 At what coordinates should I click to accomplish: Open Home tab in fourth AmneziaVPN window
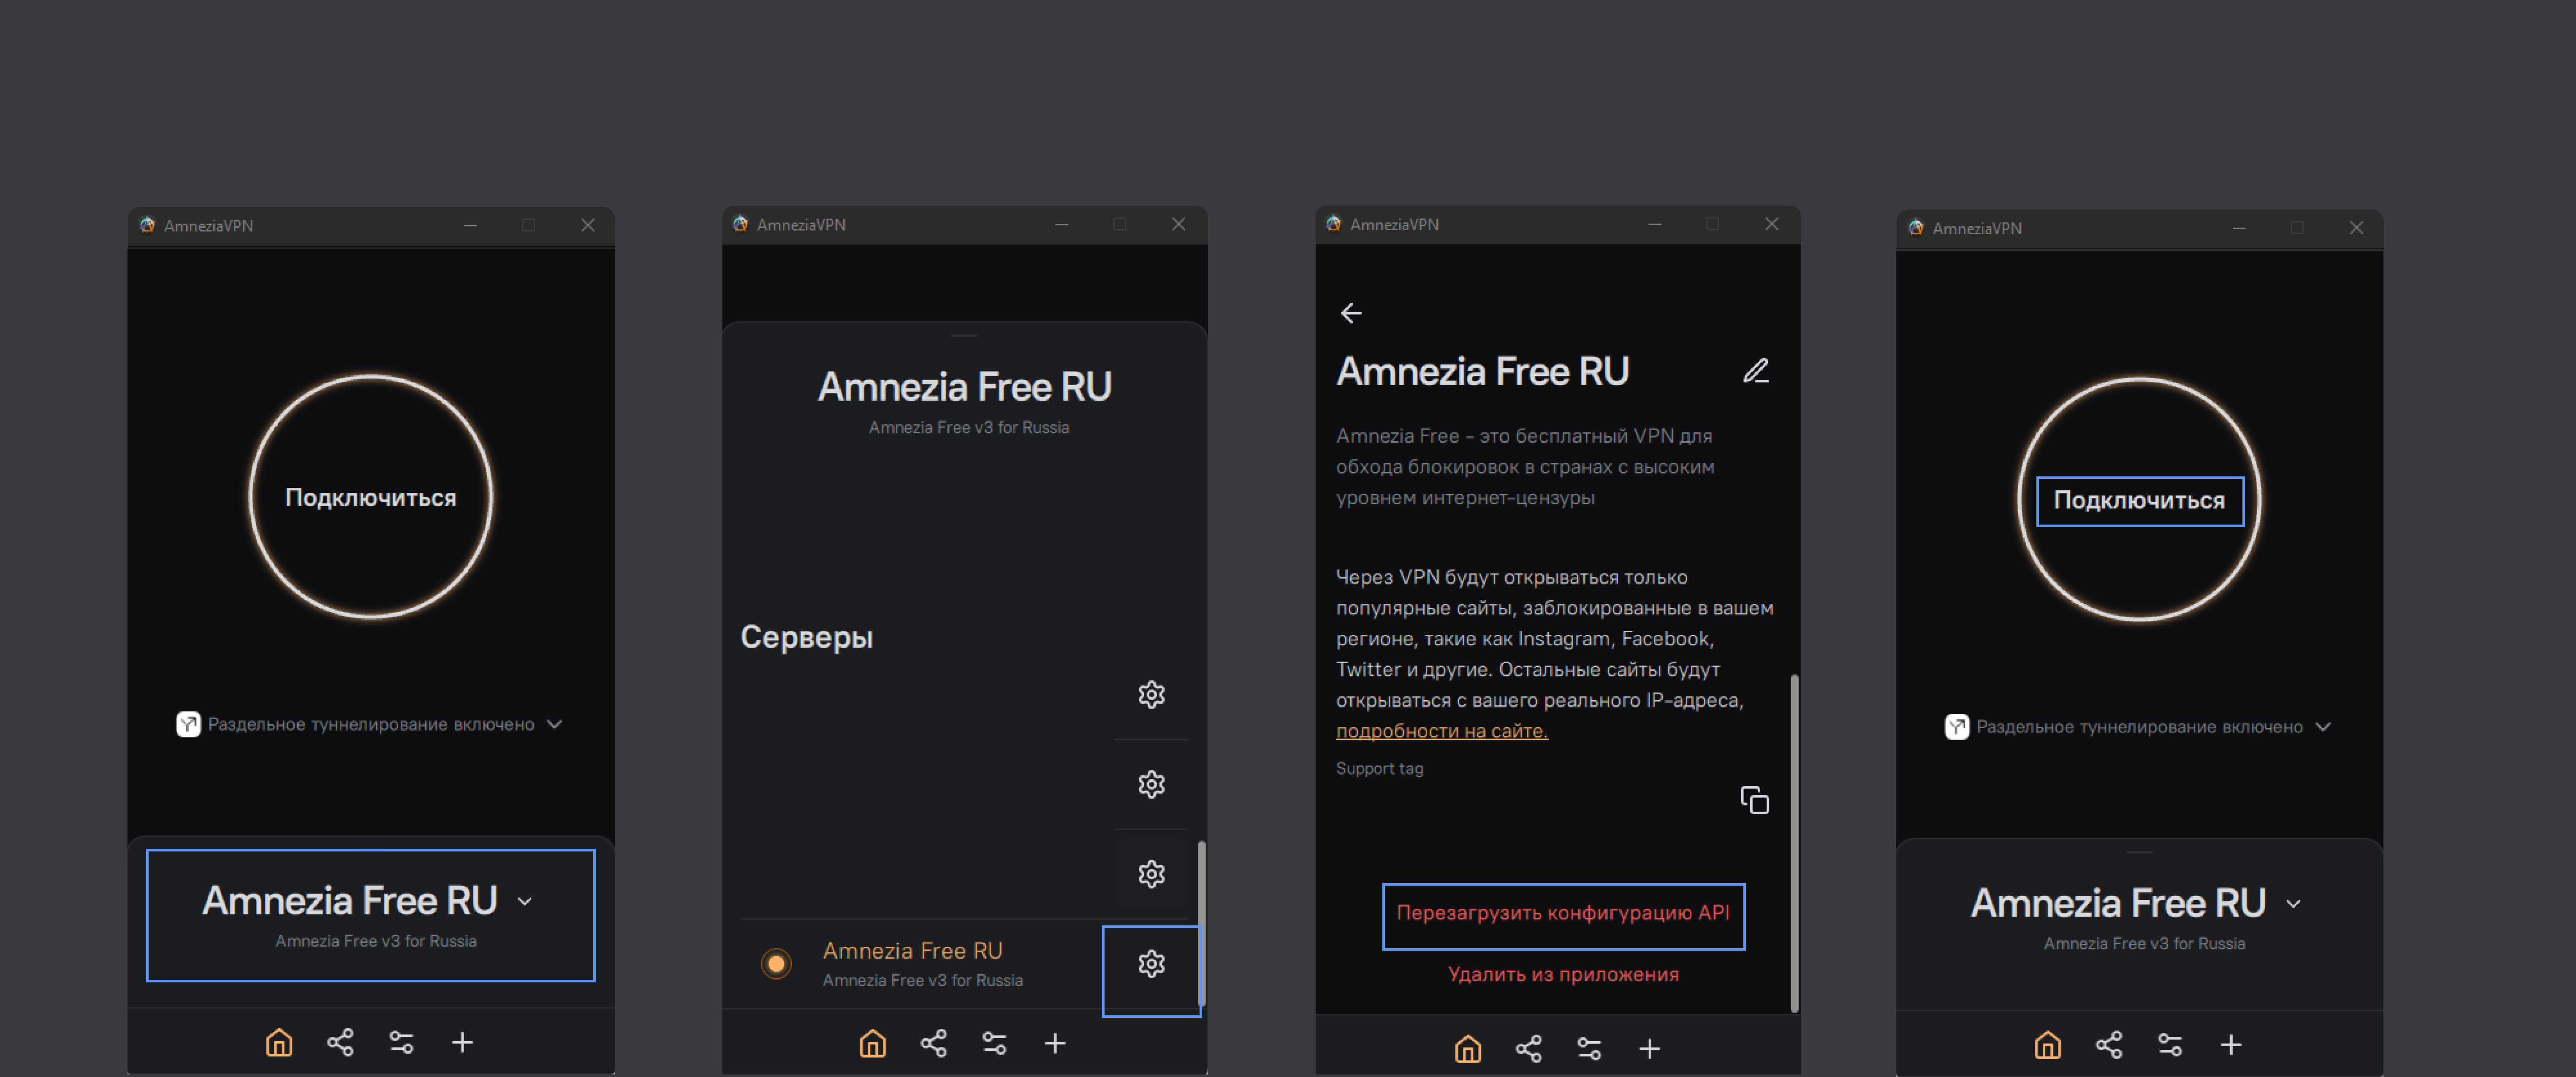[2048, 1045]
